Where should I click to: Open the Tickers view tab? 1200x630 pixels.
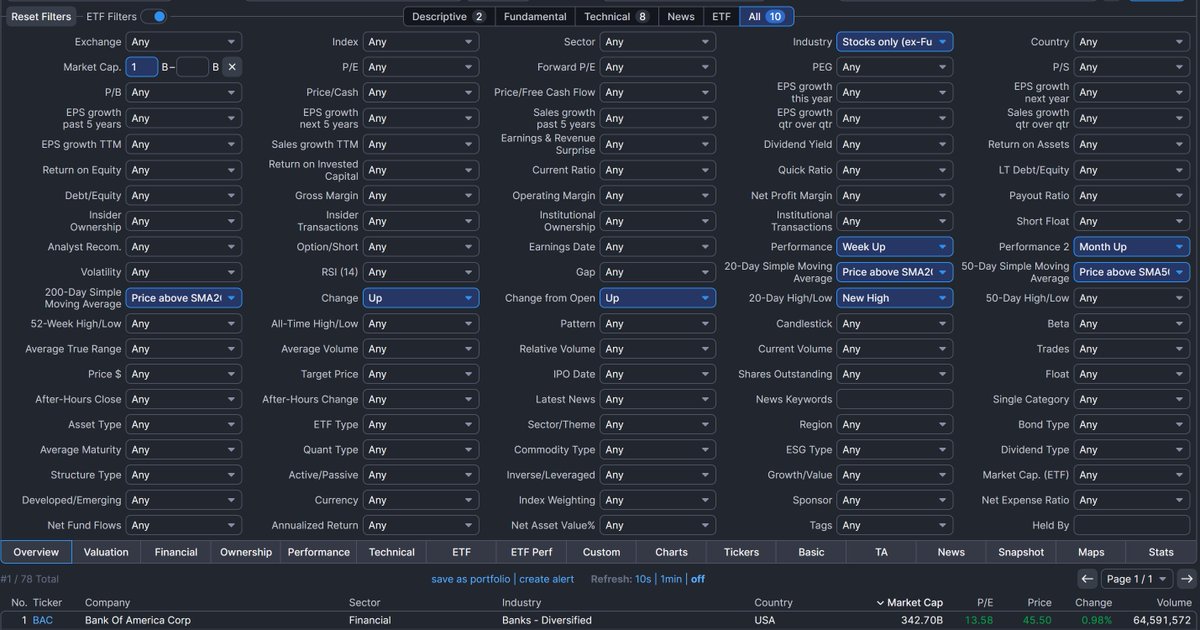tap(741, 552)
